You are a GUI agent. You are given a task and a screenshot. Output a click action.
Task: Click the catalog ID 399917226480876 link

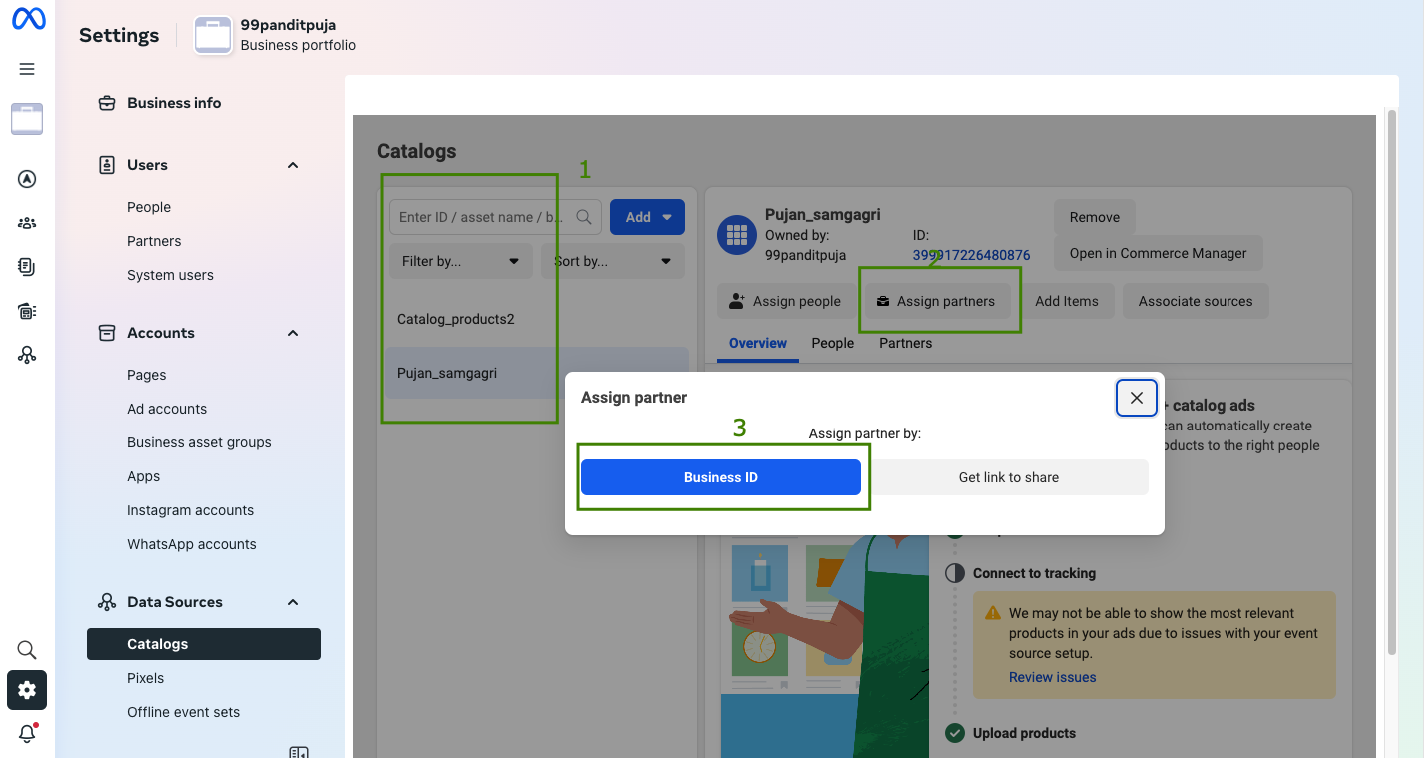click(x=971, y=255)
